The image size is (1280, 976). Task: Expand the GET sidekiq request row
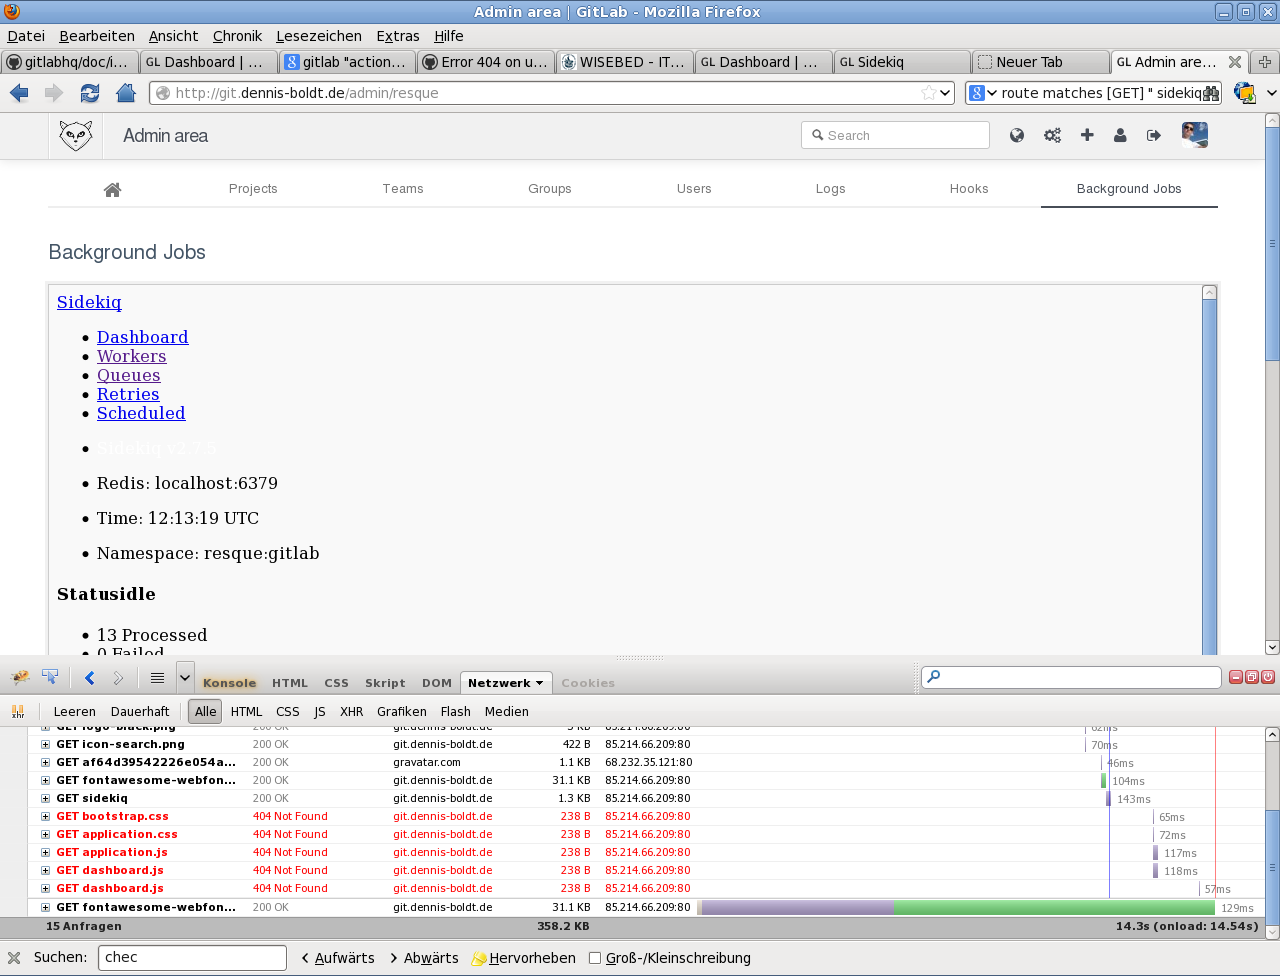(45, 799)
